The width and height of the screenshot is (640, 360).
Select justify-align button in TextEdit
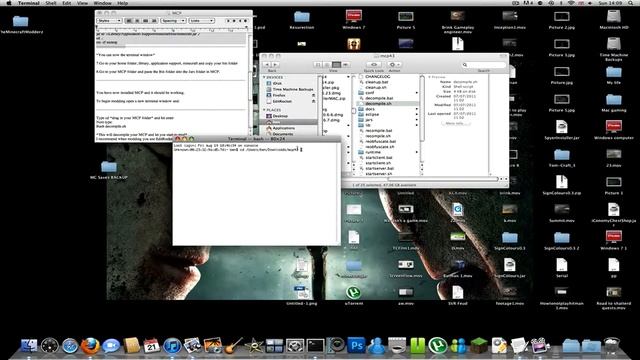(x=146, y=20)
